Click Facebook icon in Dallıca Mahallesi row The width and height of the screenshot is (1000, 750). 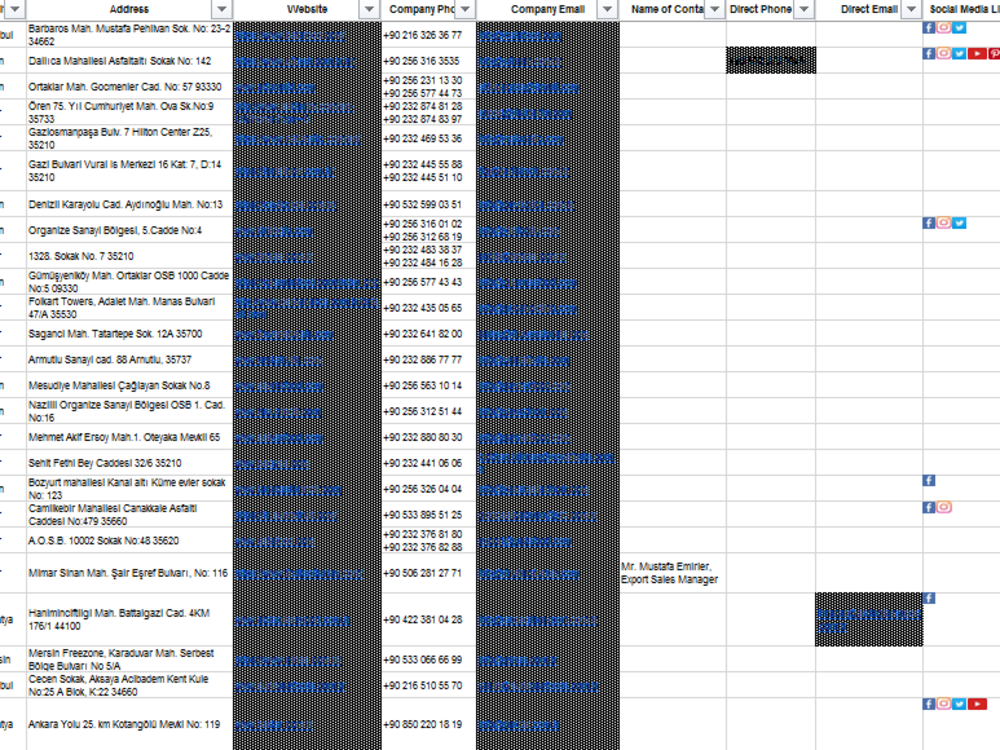(929, 54)
